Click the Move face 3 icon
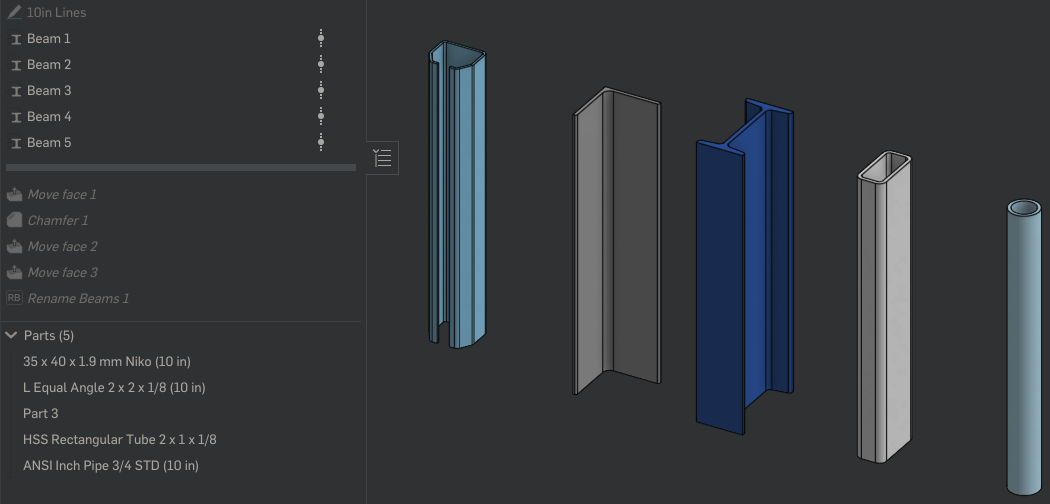1050x504 pixels. pos(14,272)
